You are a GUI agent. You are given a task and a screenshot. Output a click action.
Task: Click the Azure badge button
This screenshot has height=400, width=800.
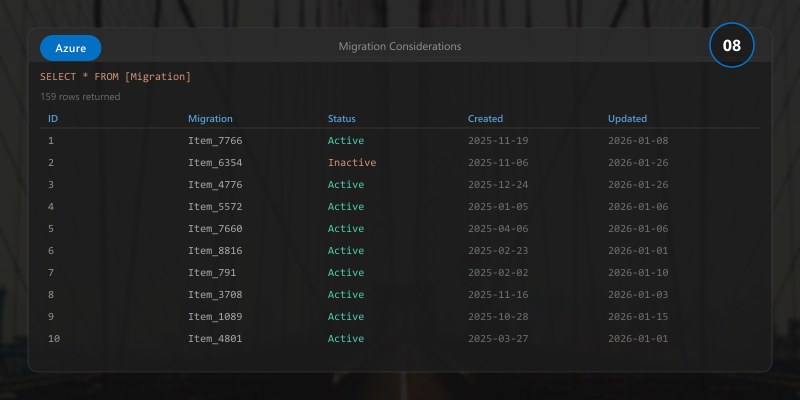pyautogui.click(x=70, y=48)
